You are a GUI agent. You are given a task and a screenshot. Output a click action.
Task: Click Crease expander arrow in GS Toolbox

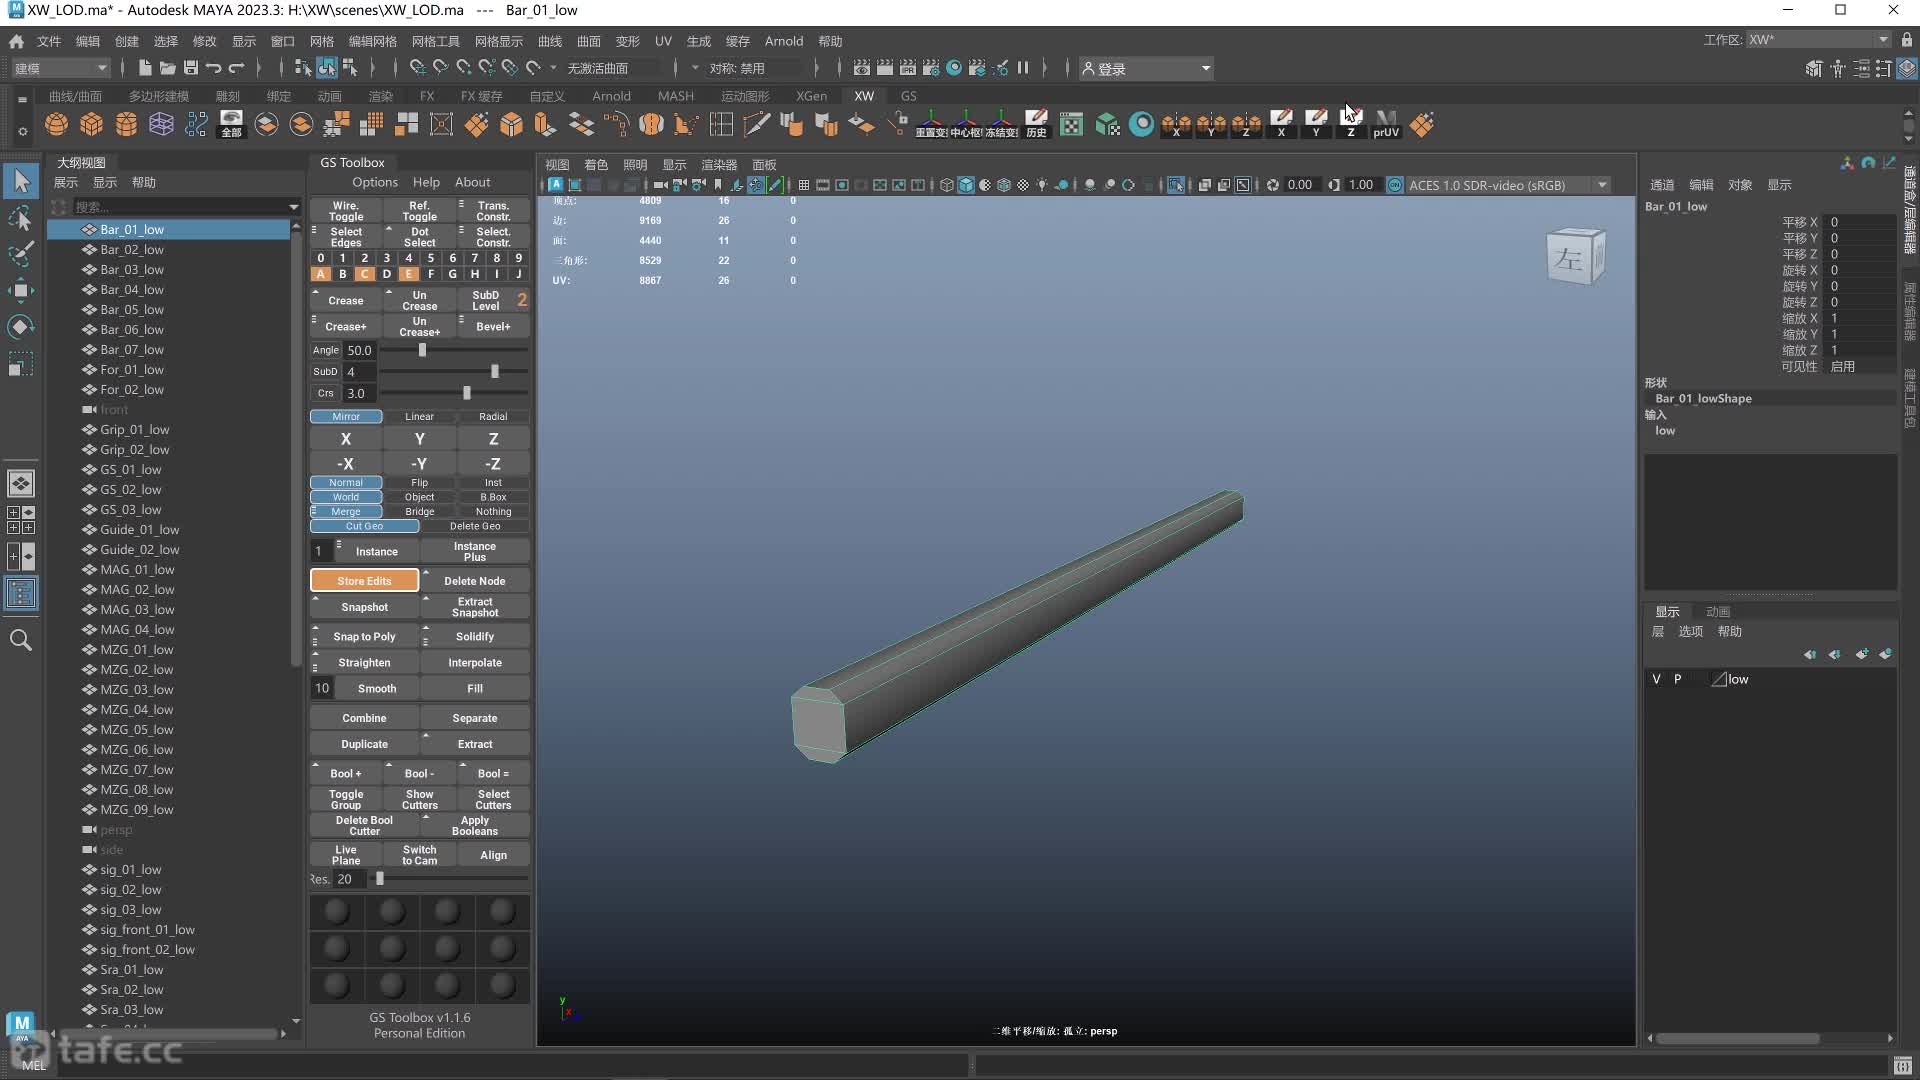click(x=315, y=293)
